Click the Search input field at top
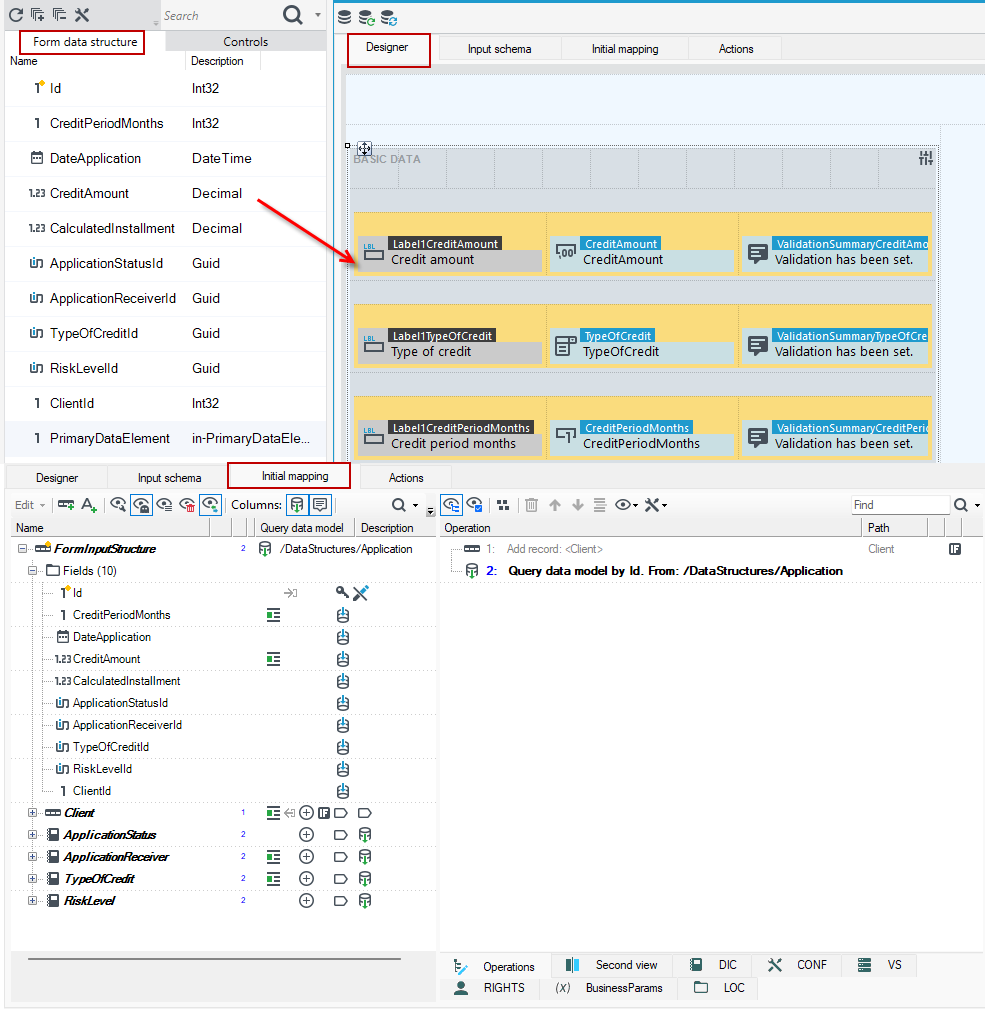This screenshot has width=985, height=1010. click(x=219, y=15)
